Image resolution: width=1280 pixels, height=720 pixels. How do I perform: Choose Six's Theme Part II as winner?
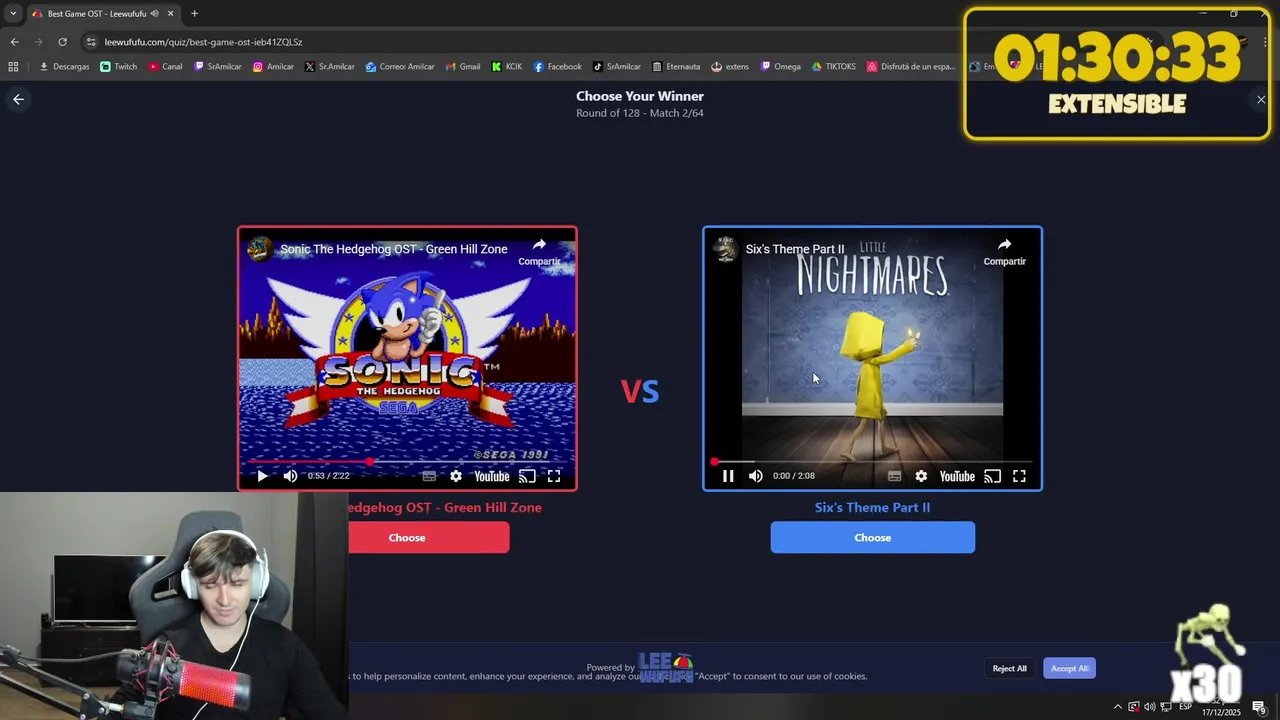[873, 538]
